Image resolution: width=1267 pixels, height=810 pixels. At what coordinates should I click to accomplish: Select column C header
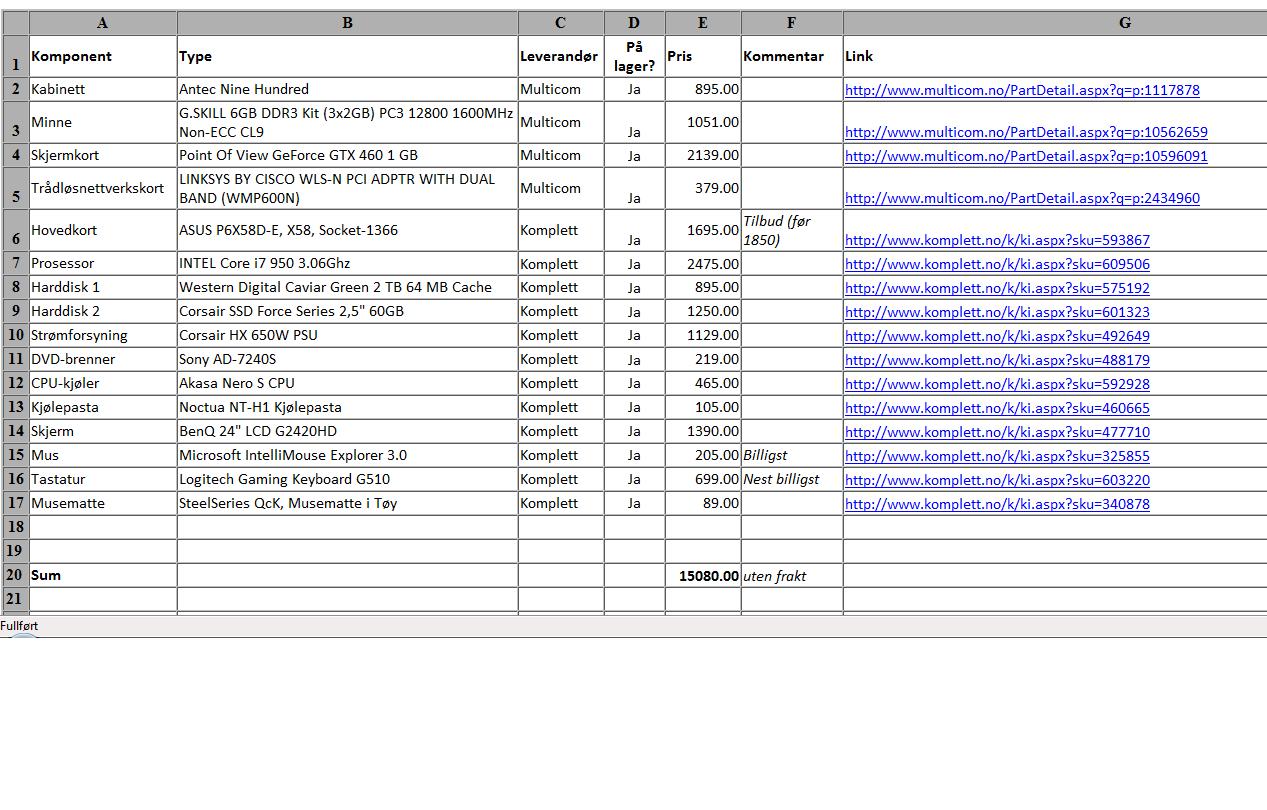[560, 23]
